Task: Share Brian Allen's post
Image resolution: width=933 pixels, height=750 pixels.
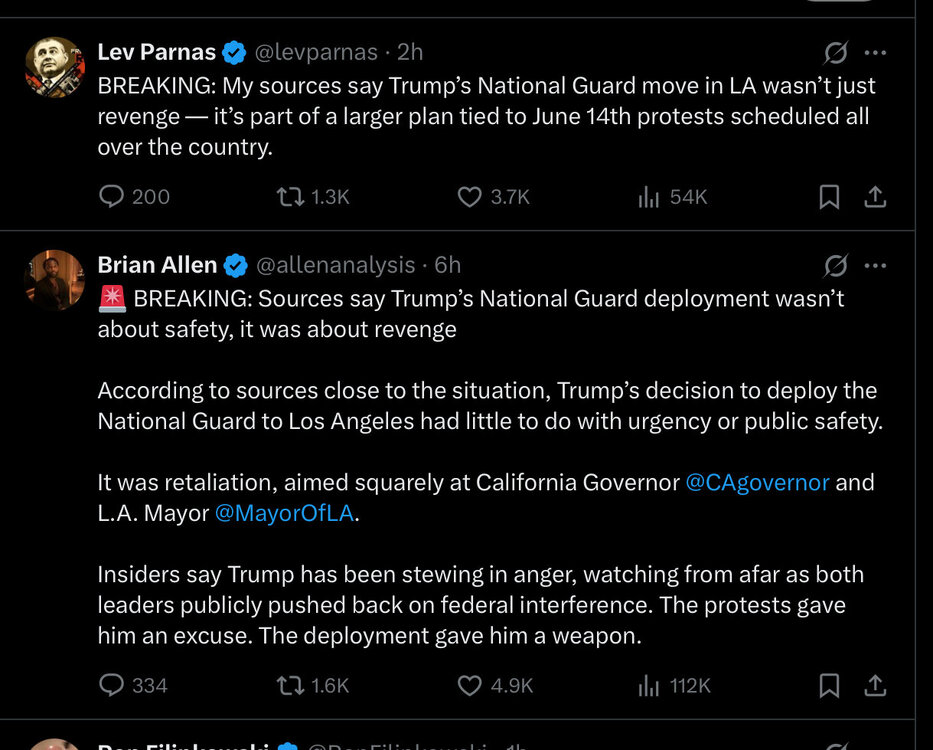Action: pos(875,685)
